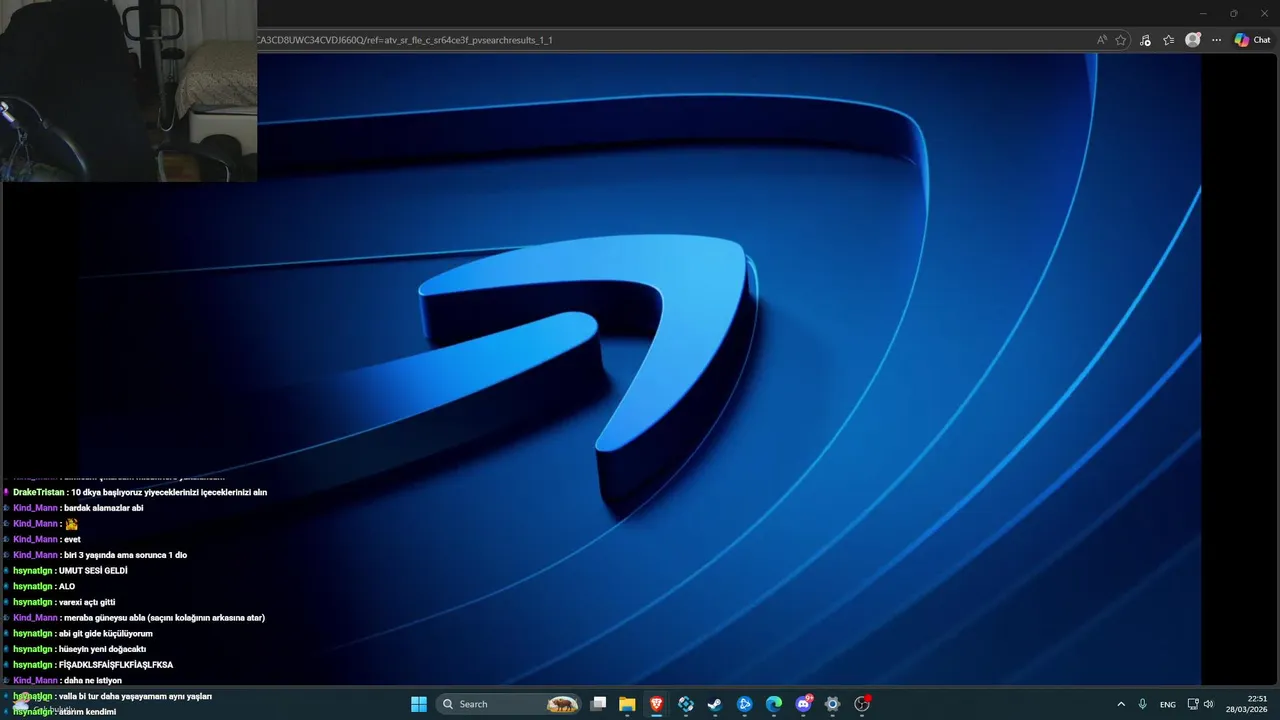The height and width of the screenshot is (720, 1280).
Task: Click chat message "UMUT SESİ GELDİ"
Action: coord(93,570)
